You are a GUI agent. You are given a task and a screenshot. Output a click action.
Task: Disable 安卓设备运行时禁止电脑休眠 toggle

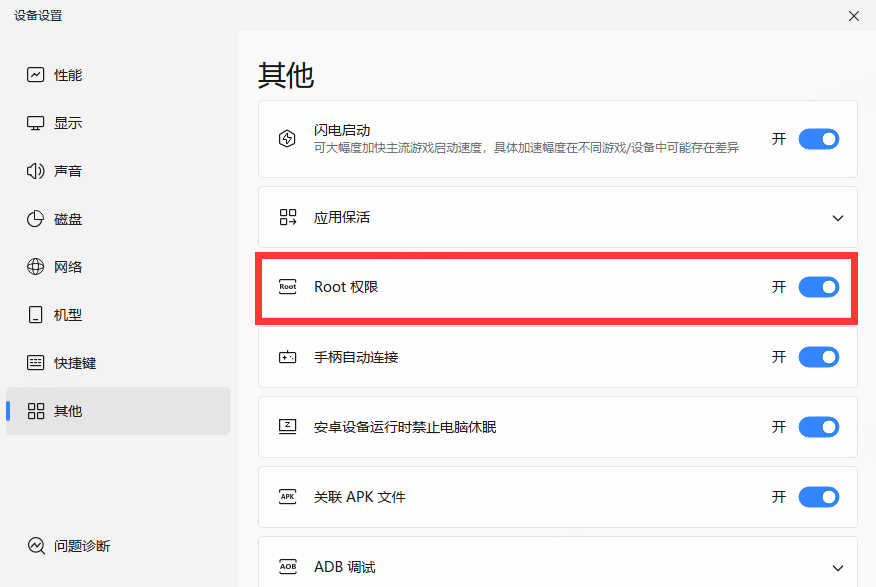coord(818,427)
